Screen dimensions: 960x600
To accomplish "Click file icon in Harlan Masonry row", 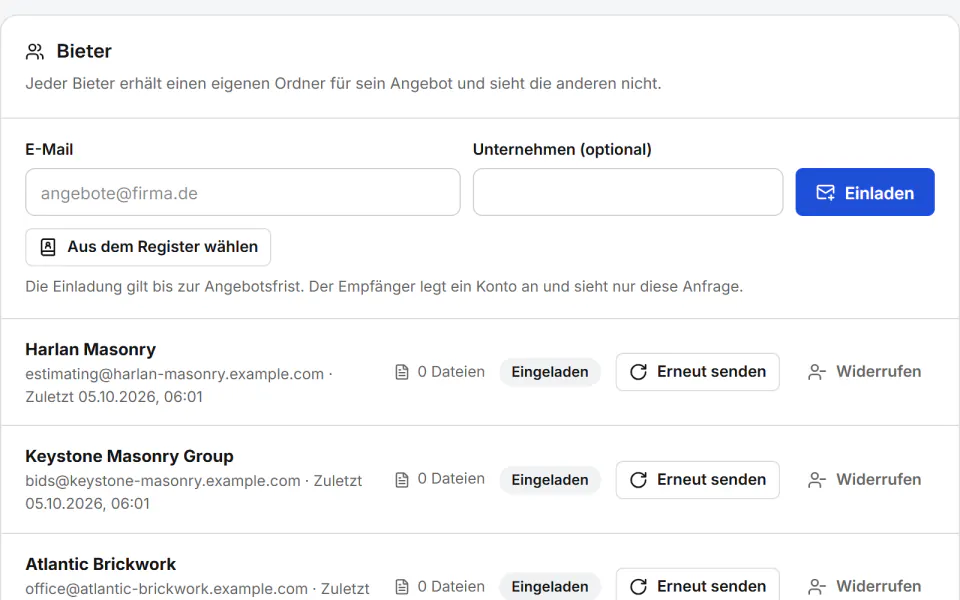I will (402, 372).
